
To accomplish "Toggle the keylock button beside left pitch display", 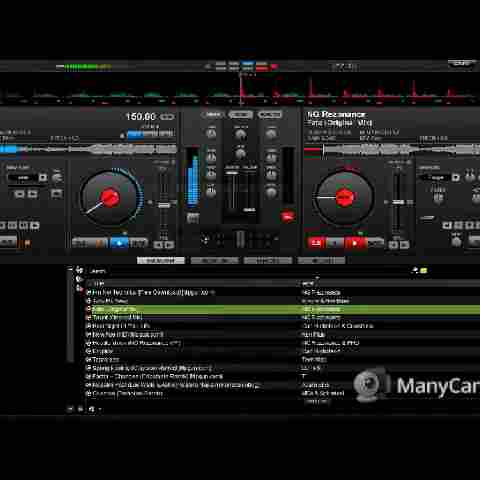I will tap(167, 117).
